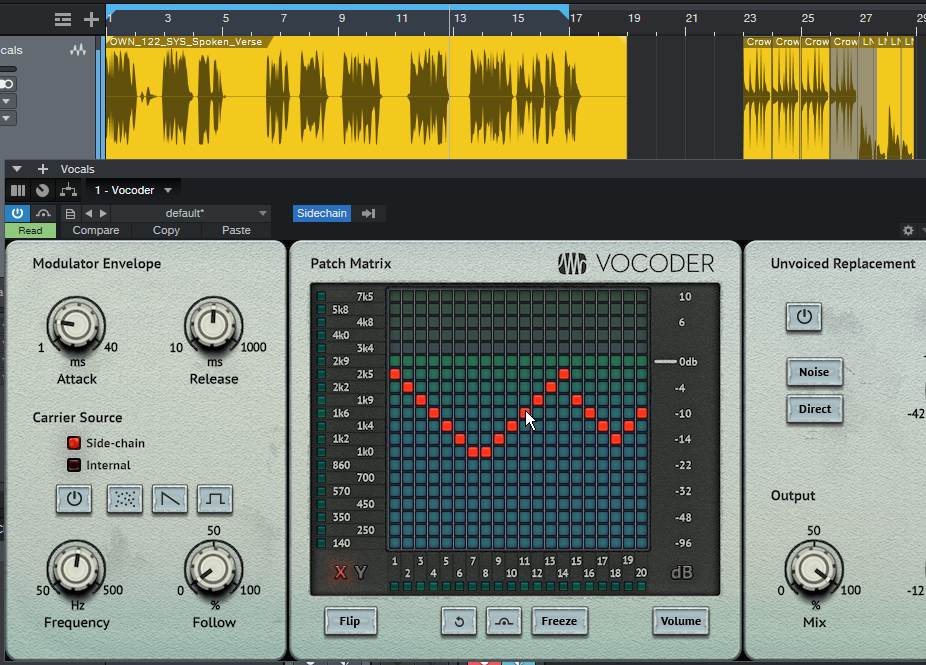The height and width of the screenshot is (665, 926).
Task: Toggle the Vocoder plugin power button
Action: pos(17,213)
